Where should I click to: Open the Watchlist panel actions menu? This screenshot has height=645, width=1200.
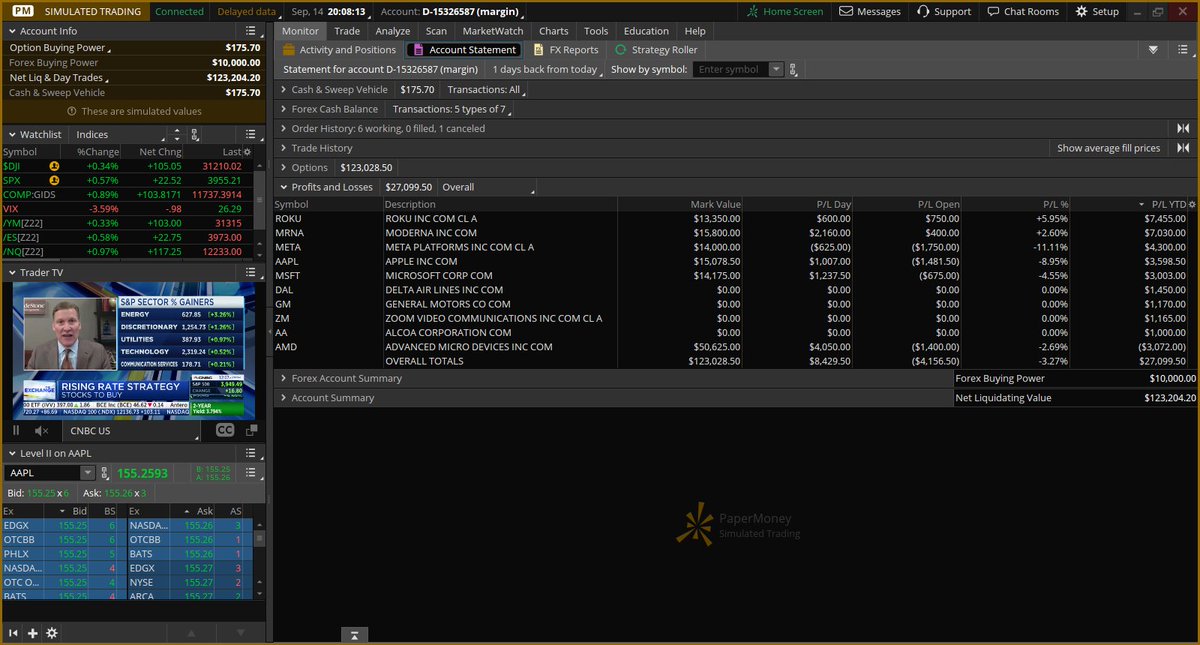click(x=249, y=134)
